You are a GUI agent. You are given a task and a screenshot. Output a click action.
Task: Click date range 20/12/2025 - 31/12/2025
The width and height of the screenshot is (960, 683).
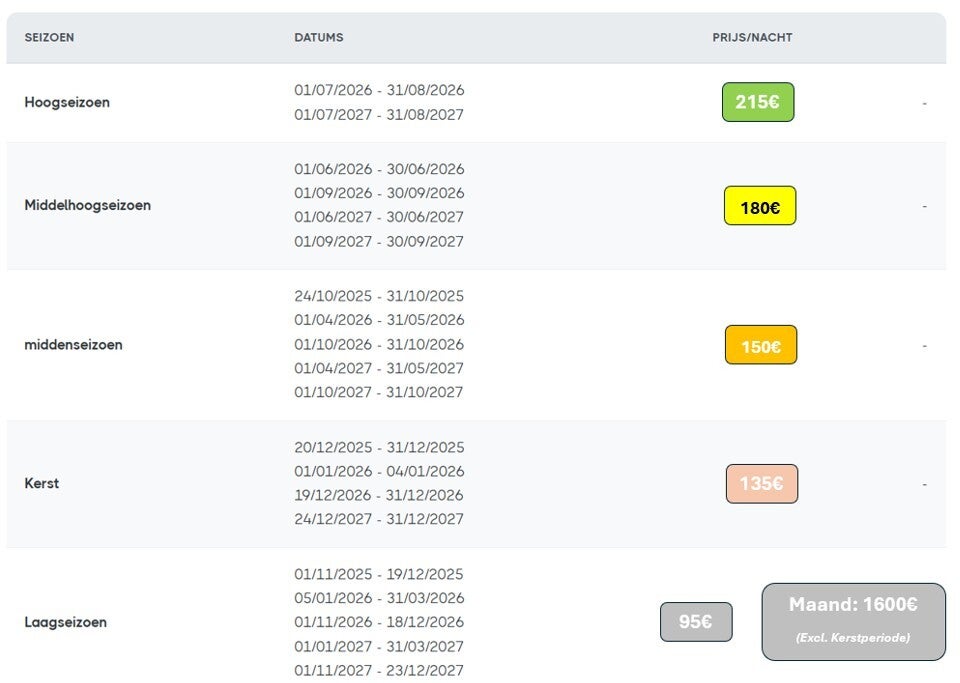(379, 447)
